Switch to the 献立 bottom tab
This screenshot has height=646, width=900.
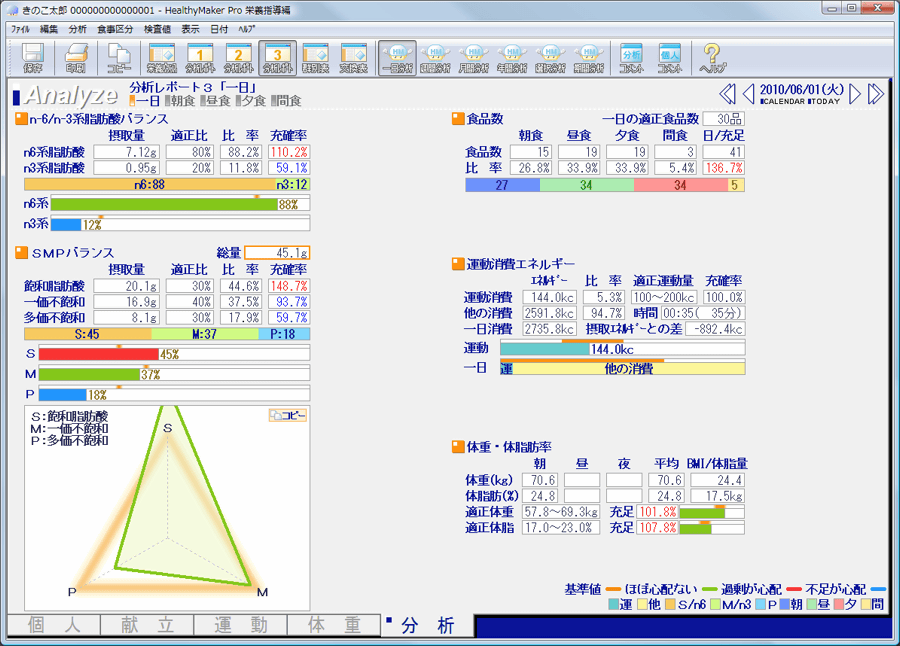pos(147,625)
